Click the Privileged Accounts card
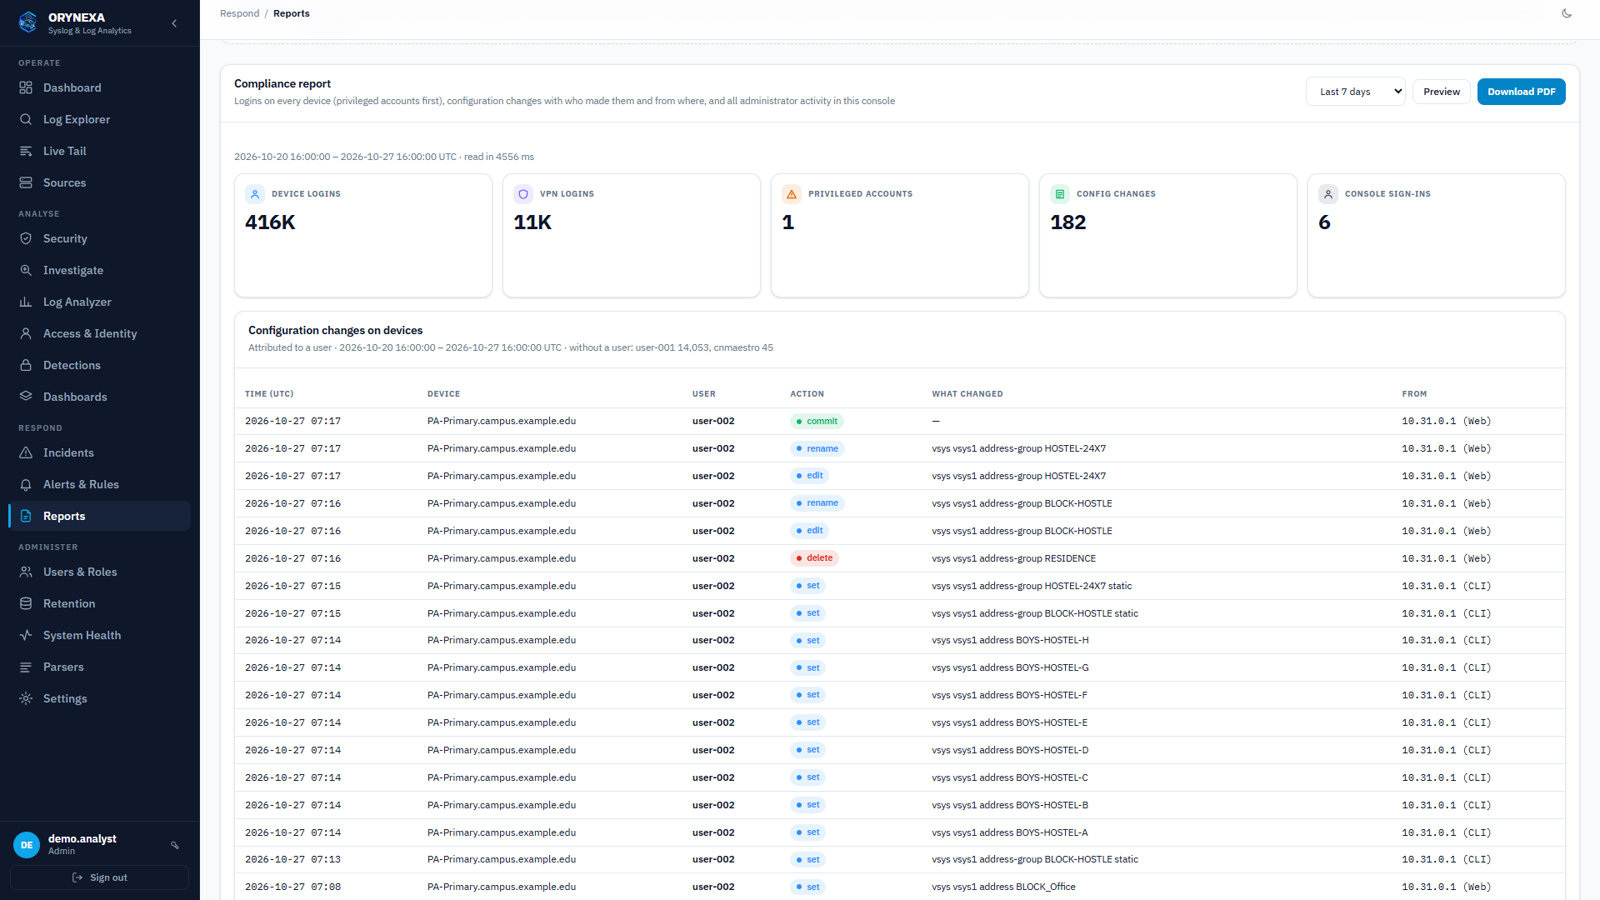Screen dimensions: 1600x900 point(900,236)
